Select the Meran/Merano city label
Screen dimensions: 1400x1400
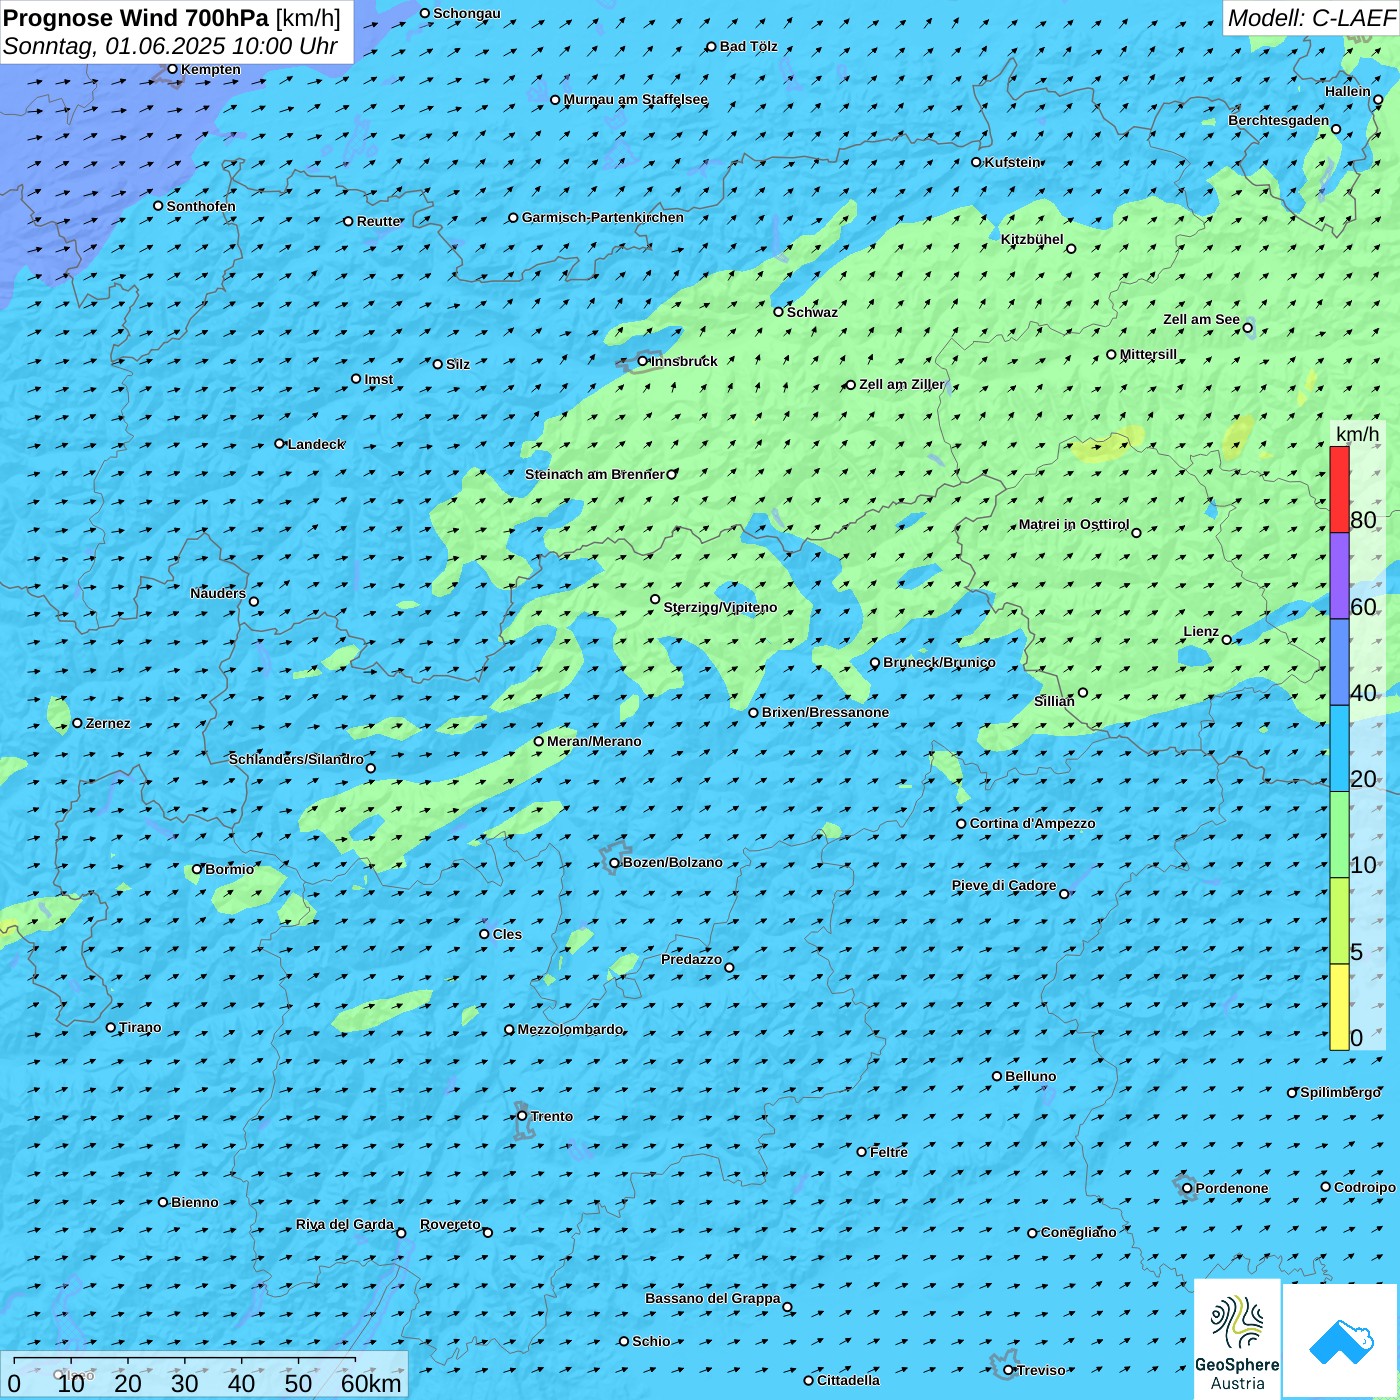pyautogui.click(x=594, y=741)
